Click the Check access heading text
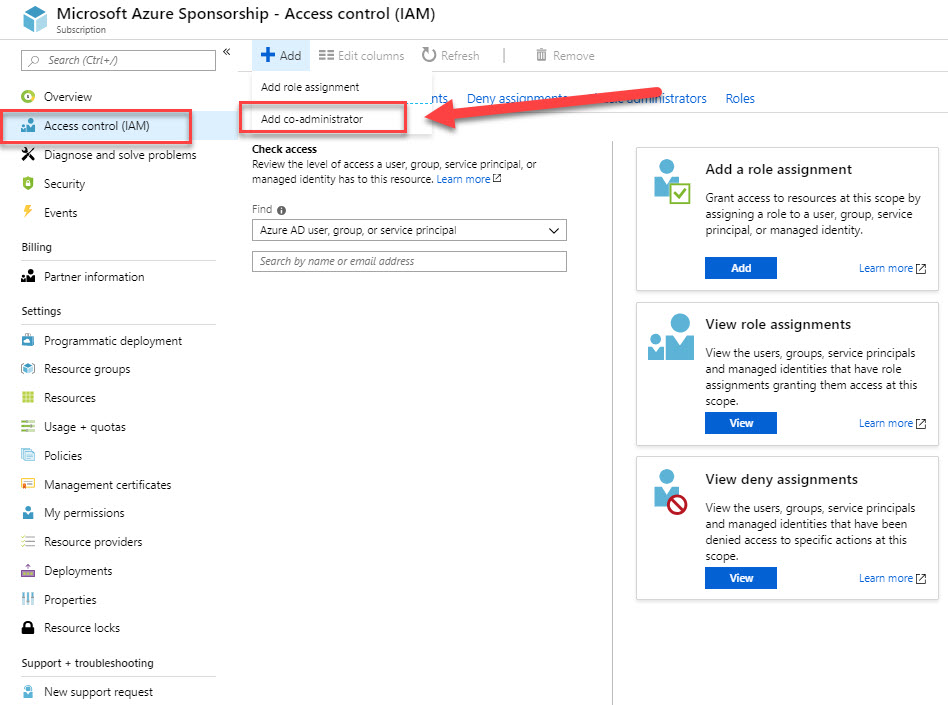 284,149
